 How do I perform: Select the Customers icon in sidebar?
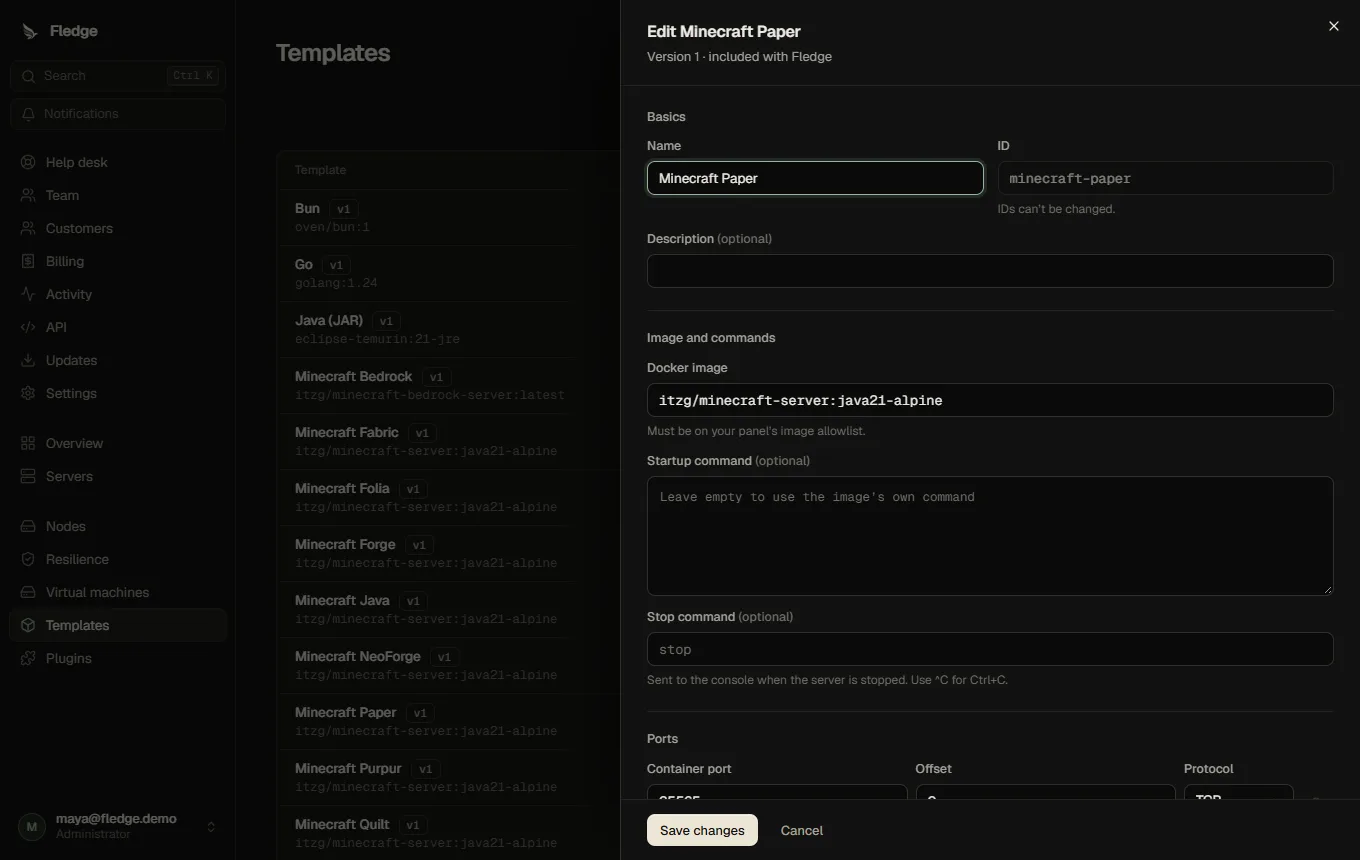[x=28, y=228]
